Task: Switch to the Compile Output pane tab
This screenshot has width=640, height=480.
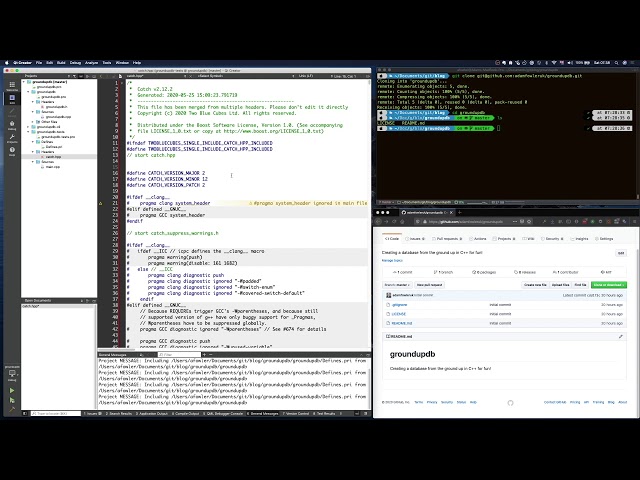Action: (x=185, y=413)
